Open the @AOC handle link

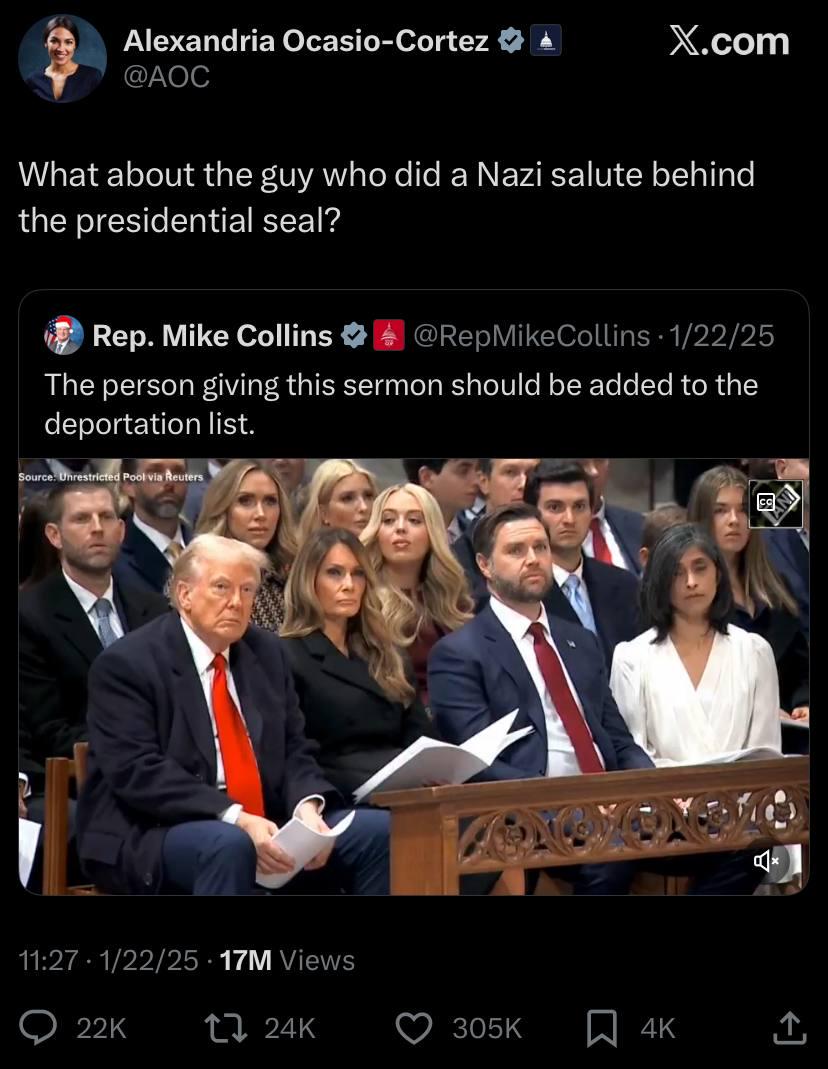166,76
